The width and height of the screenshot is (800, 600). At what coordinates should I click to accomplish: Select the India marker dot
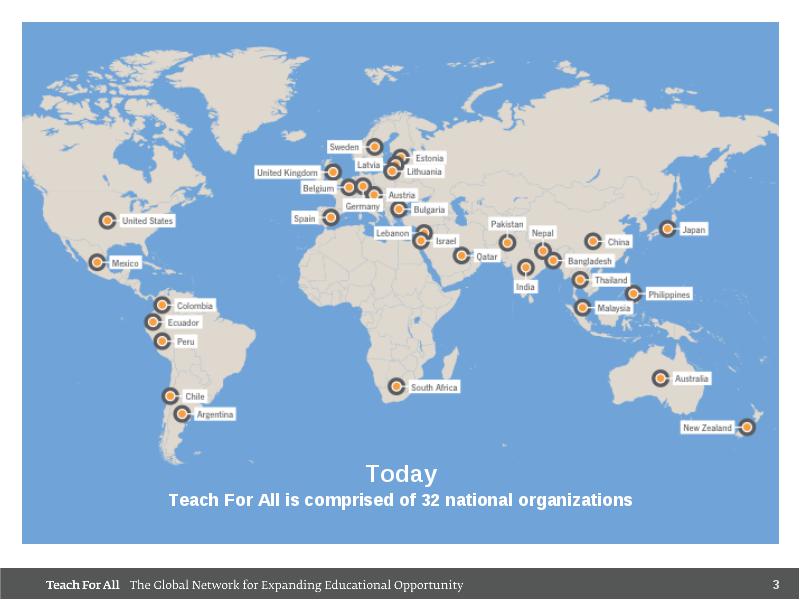pos(526,267)
